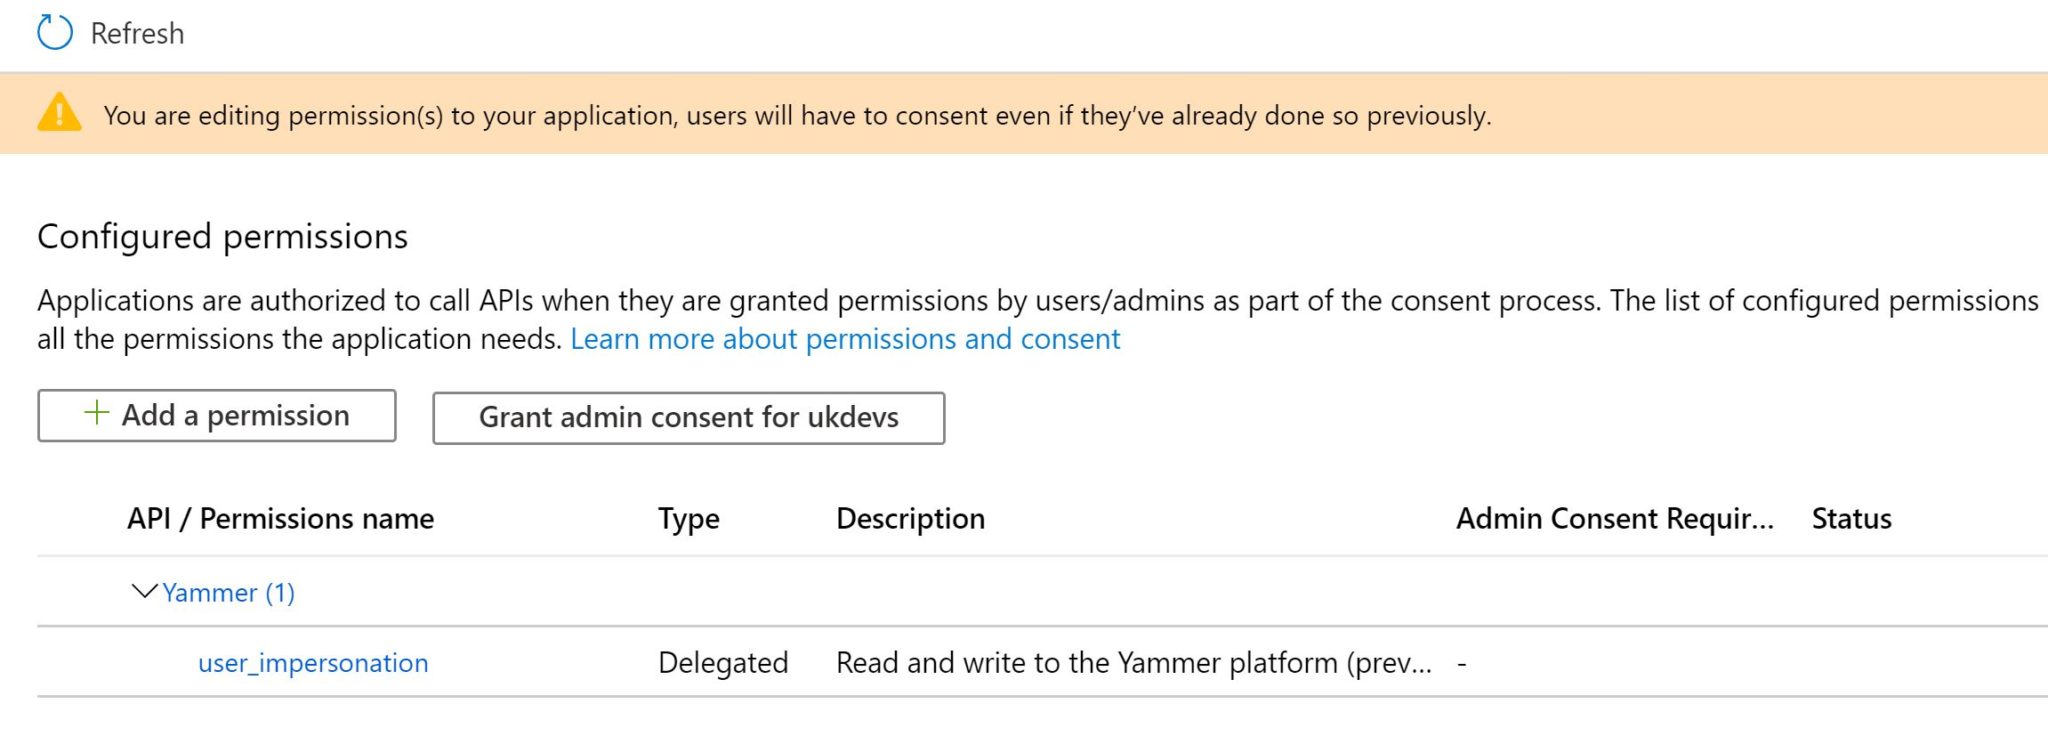The height and width of the screenshot is (736, 2048).
Task: Click Add a permission
Action: pyautogui.click(x=215, y=414)
